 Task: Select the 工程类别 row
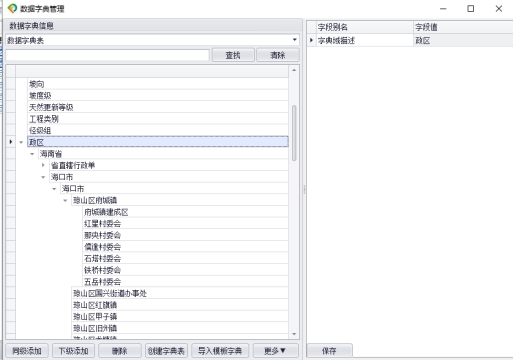158,119
